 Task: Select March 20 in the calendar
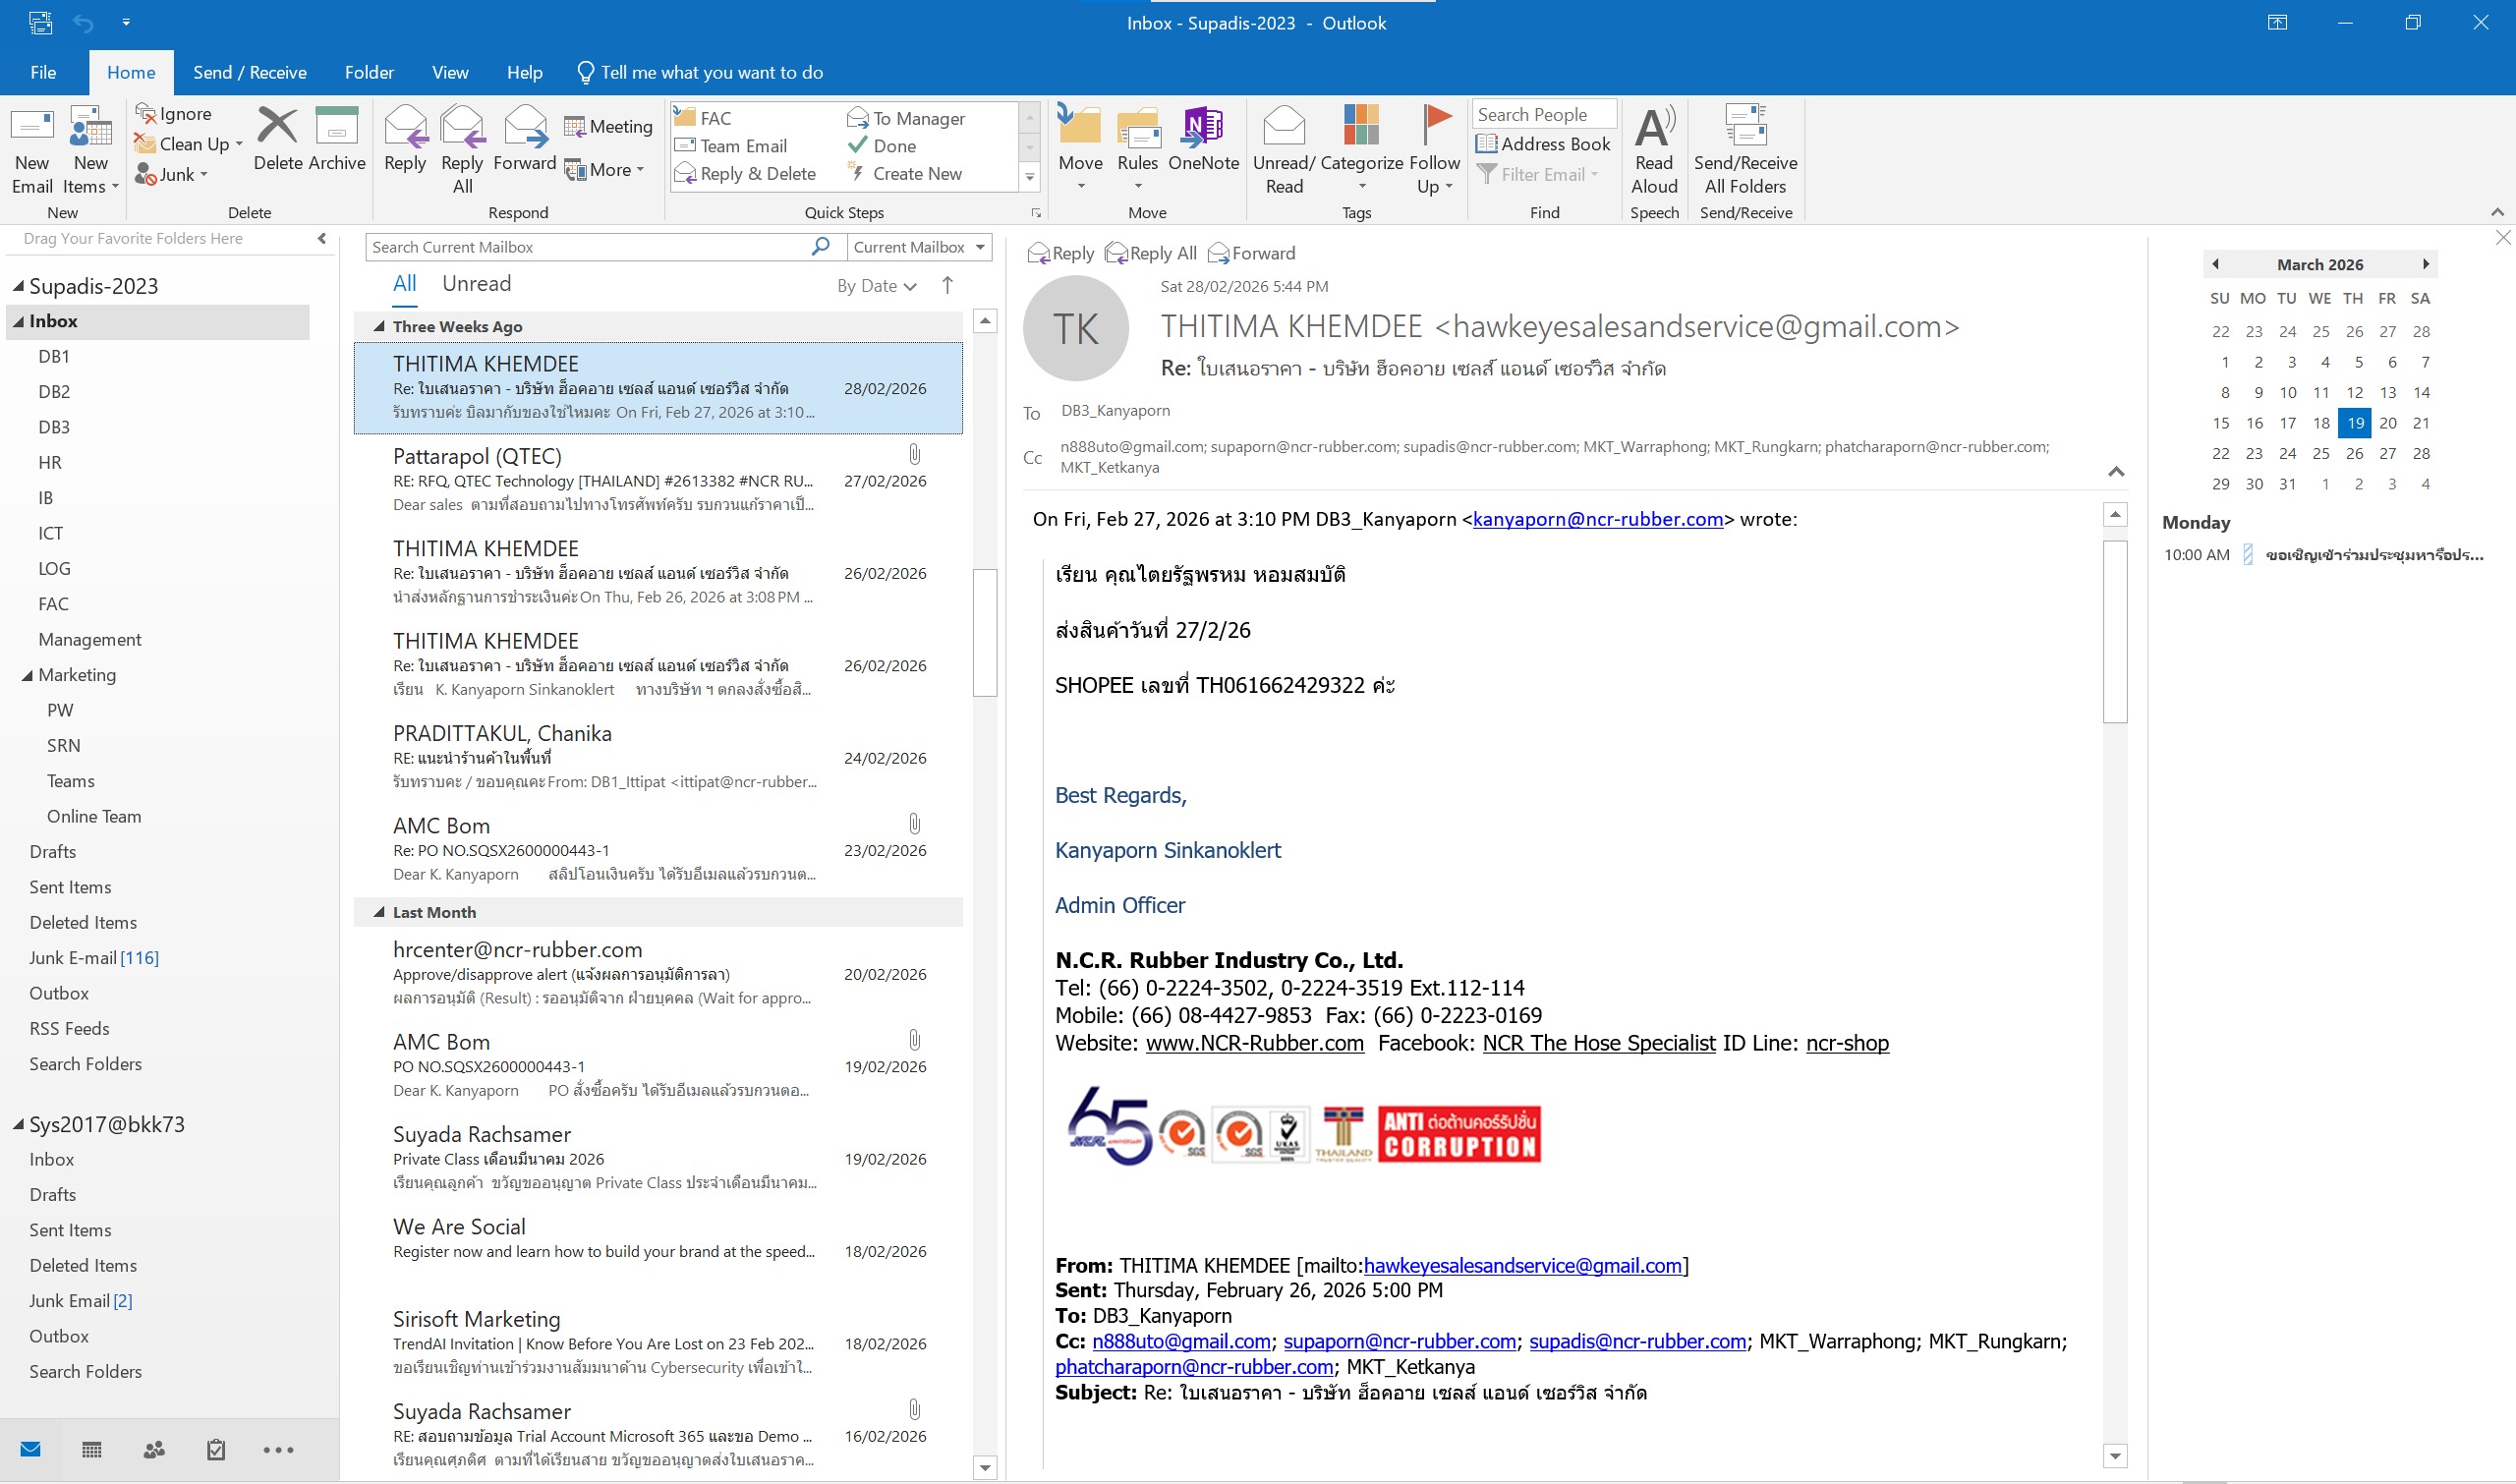[2387, 423]
